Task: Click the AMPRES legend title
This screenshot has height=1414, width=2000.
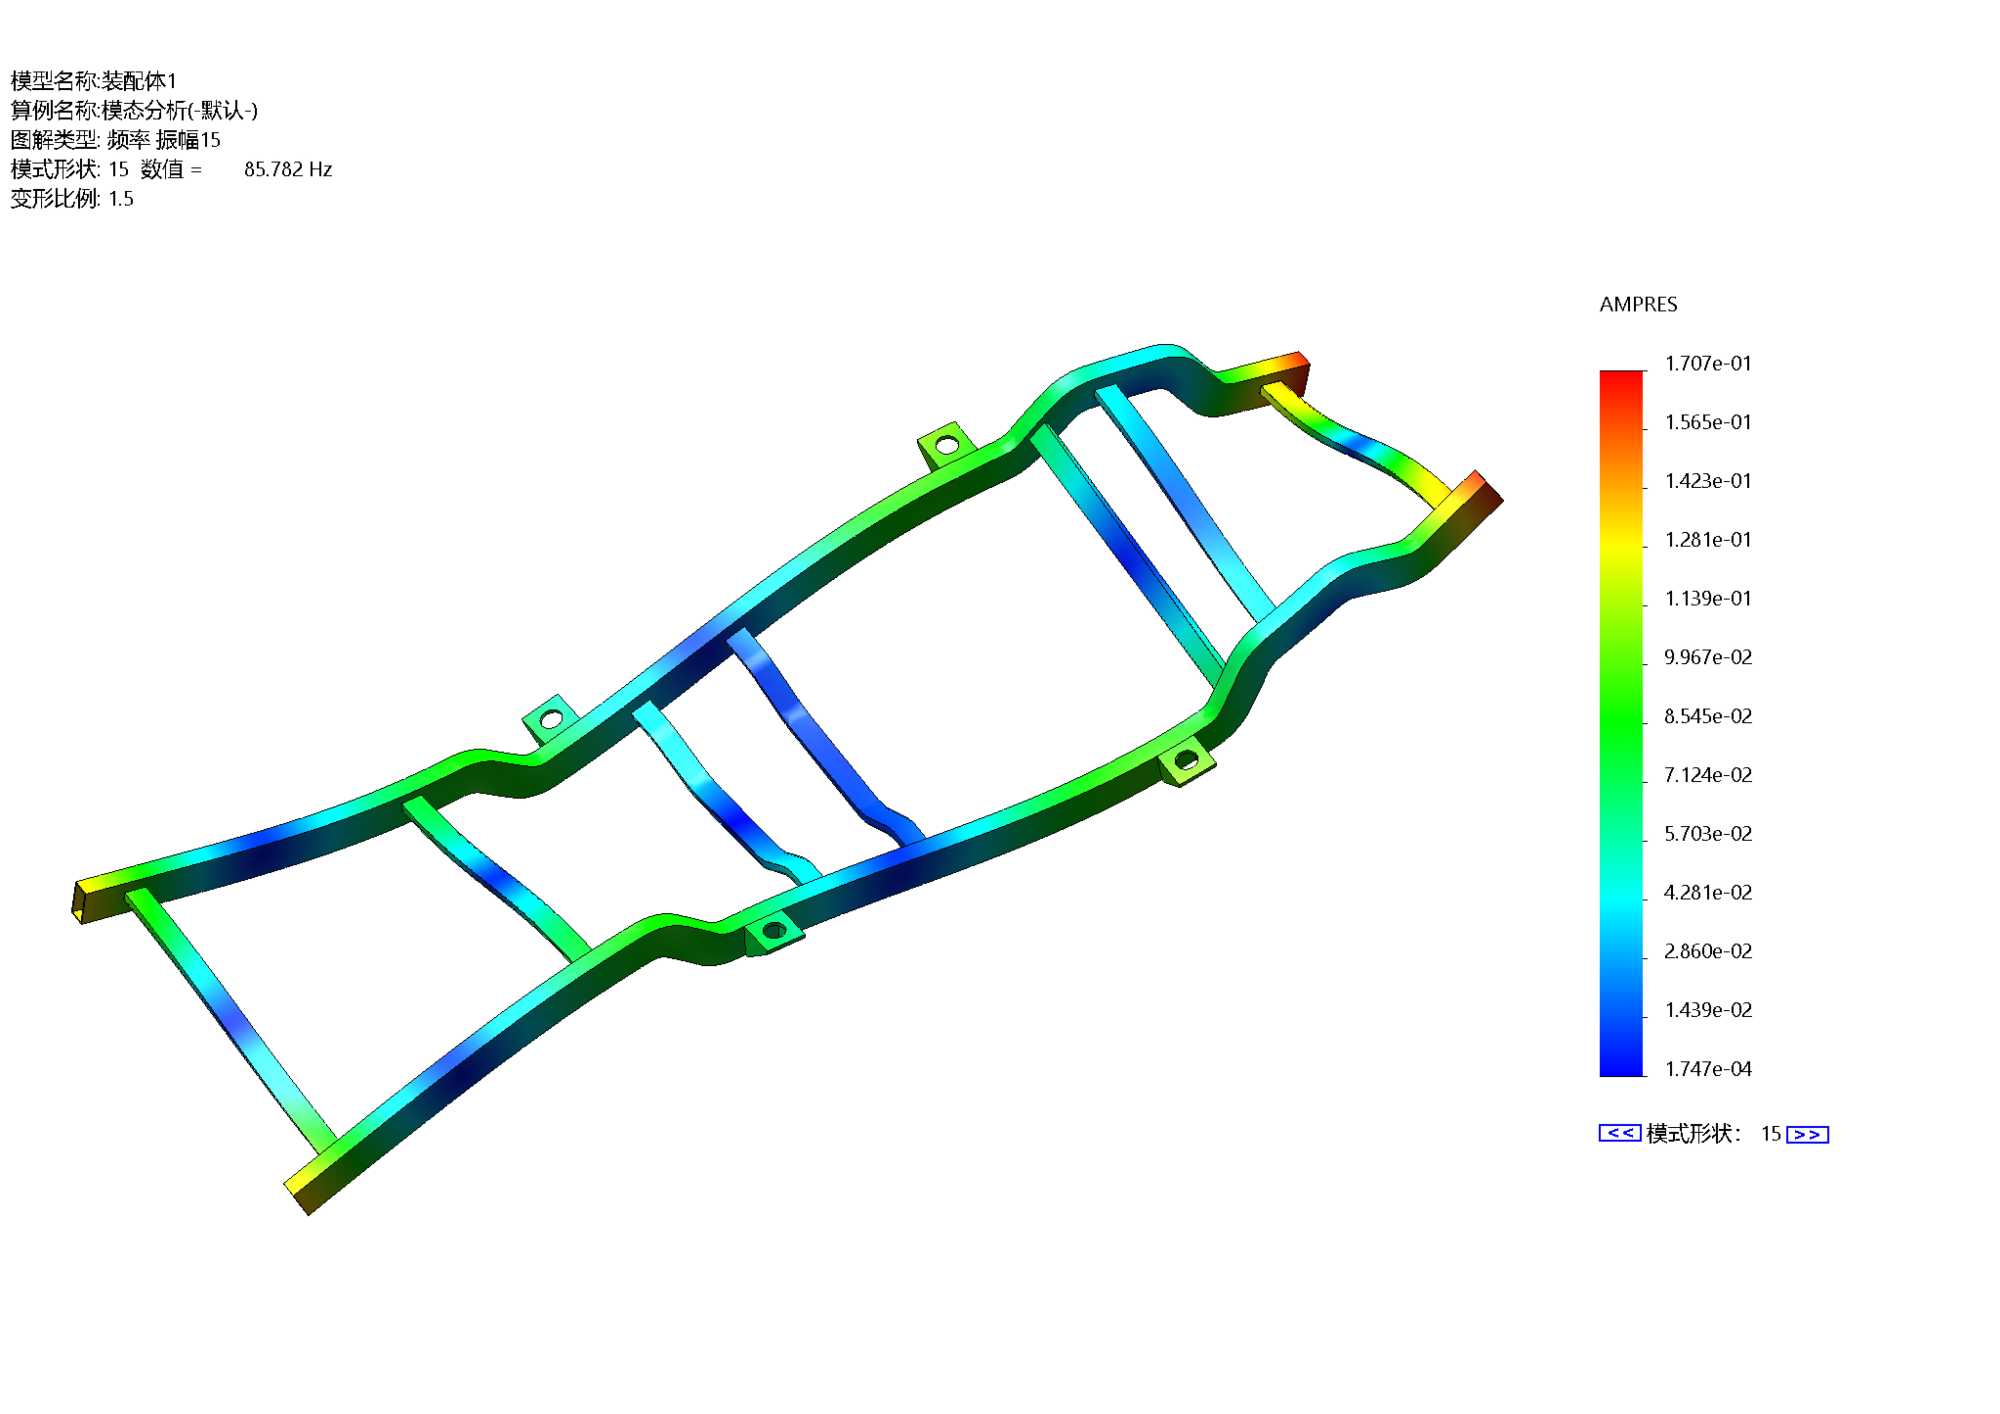Action: tap(1638, 304)
